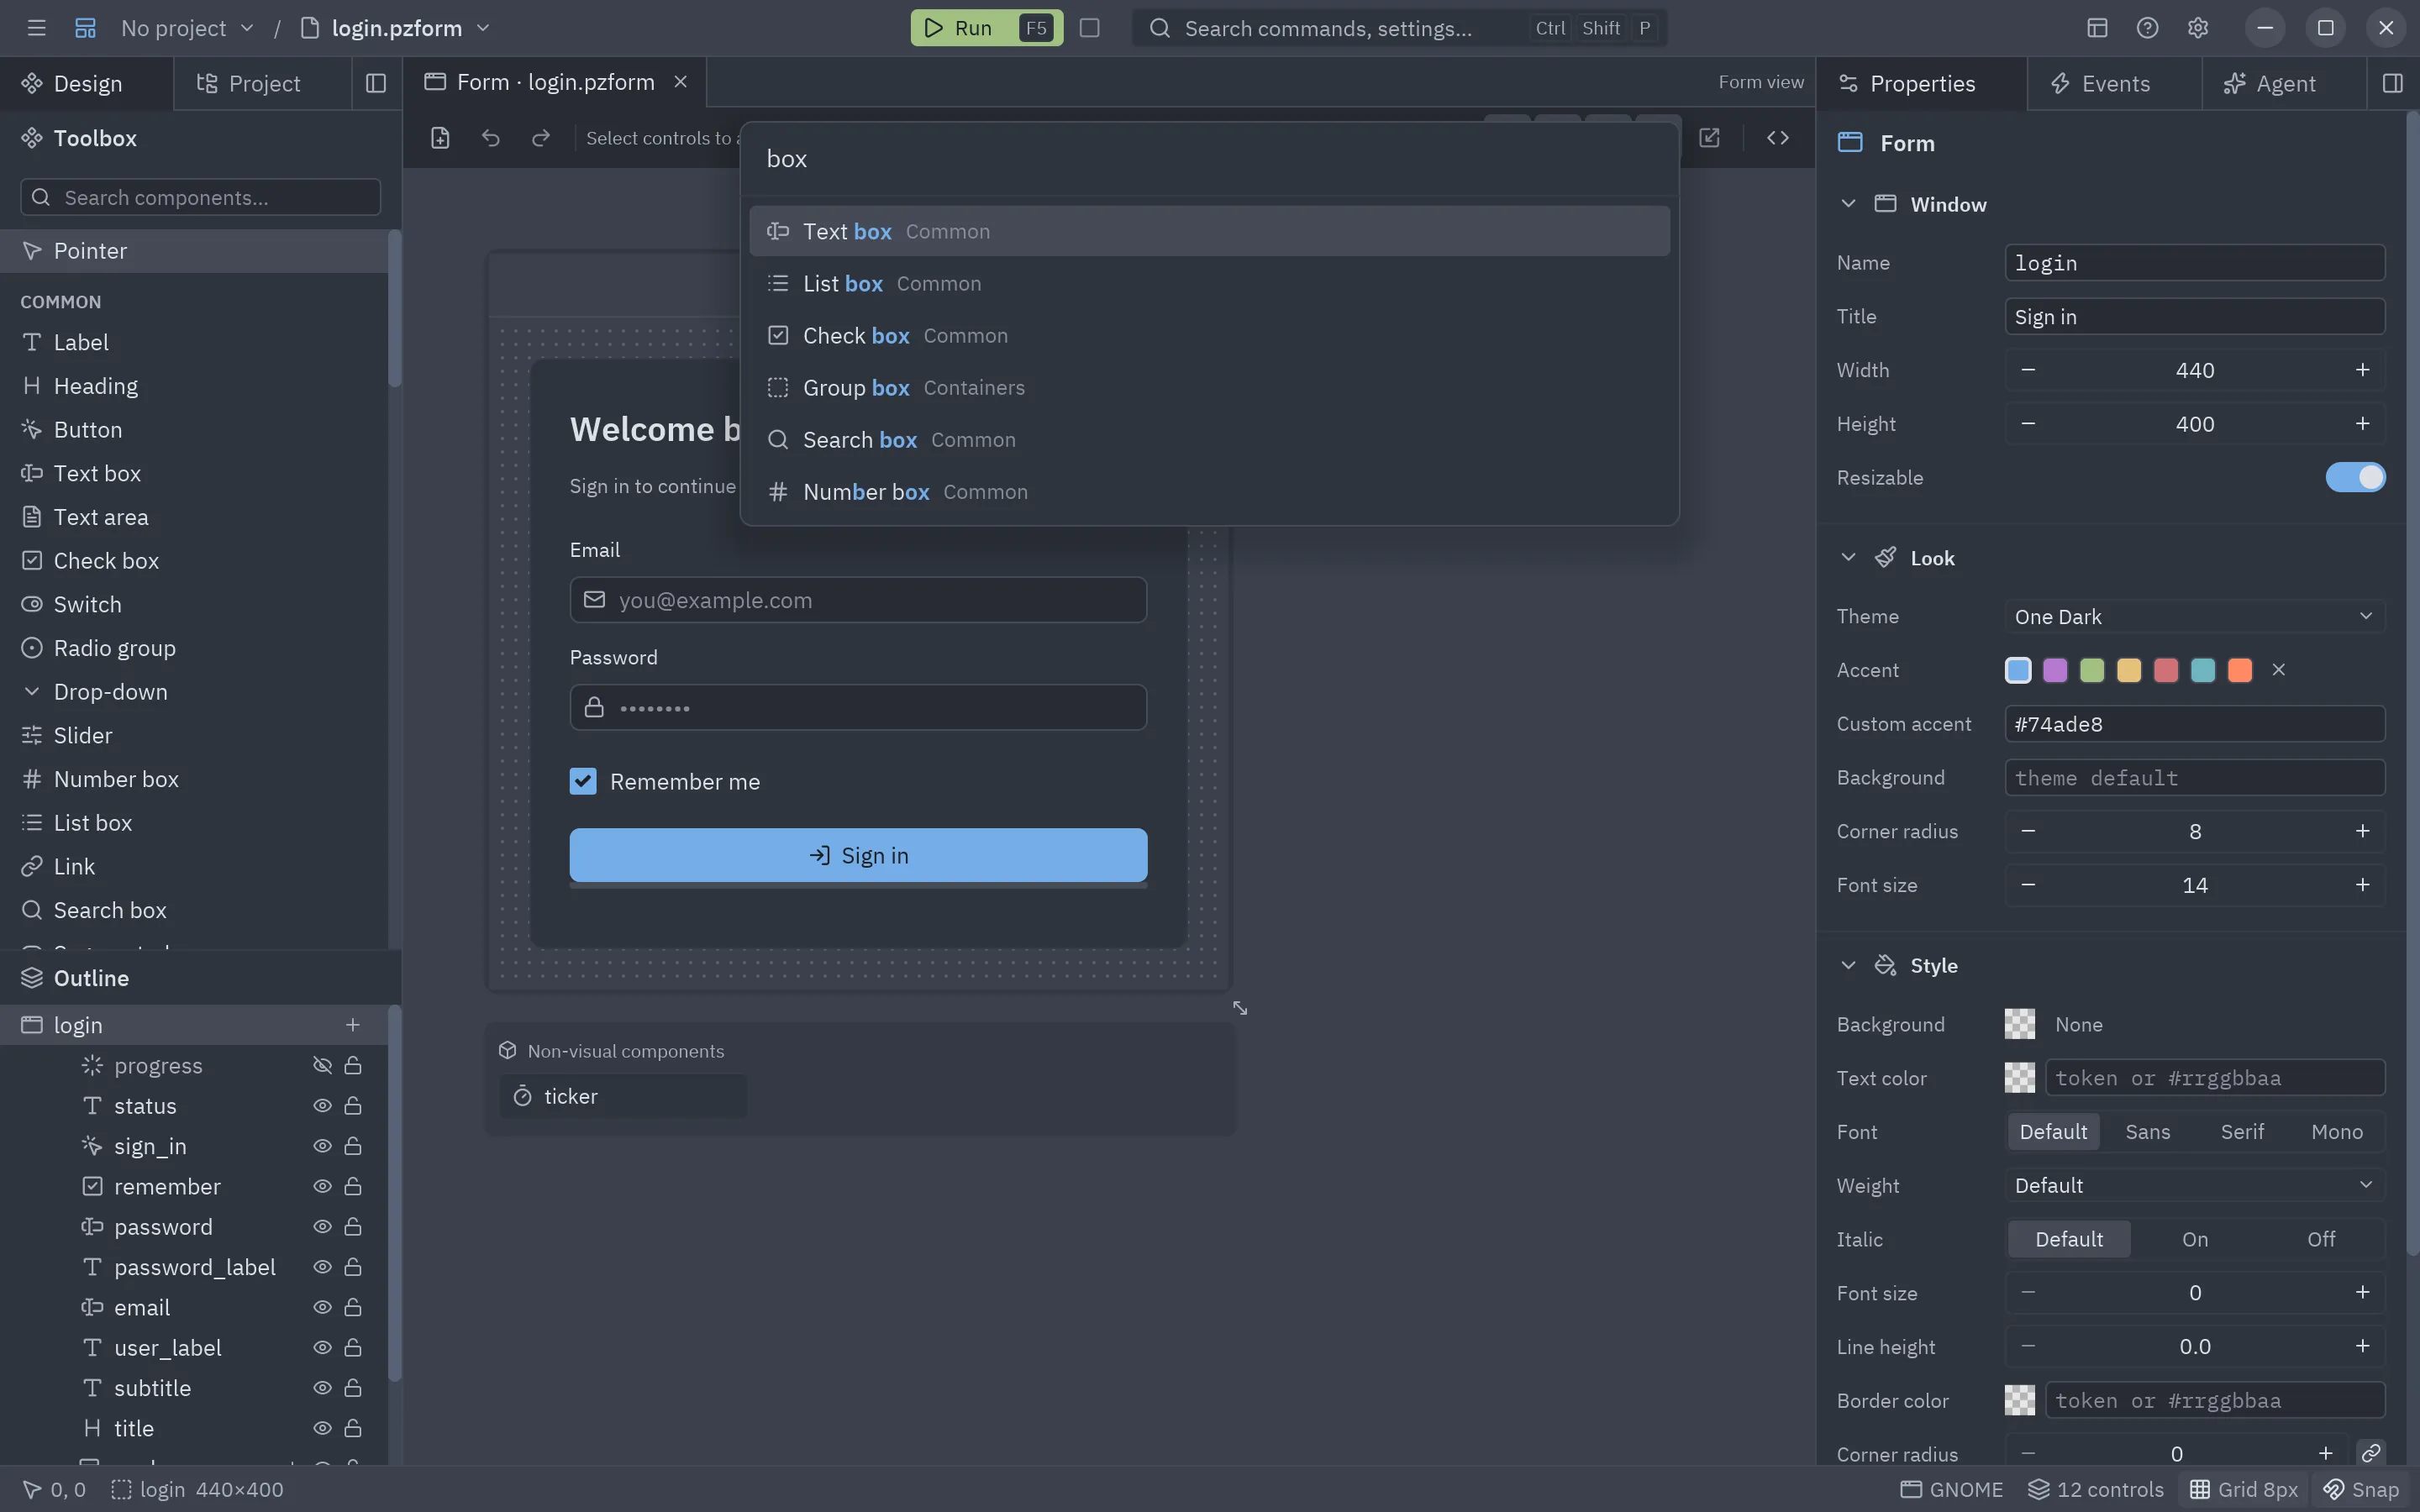Click link corner radius chain icon

(x=2371, y=1453)
